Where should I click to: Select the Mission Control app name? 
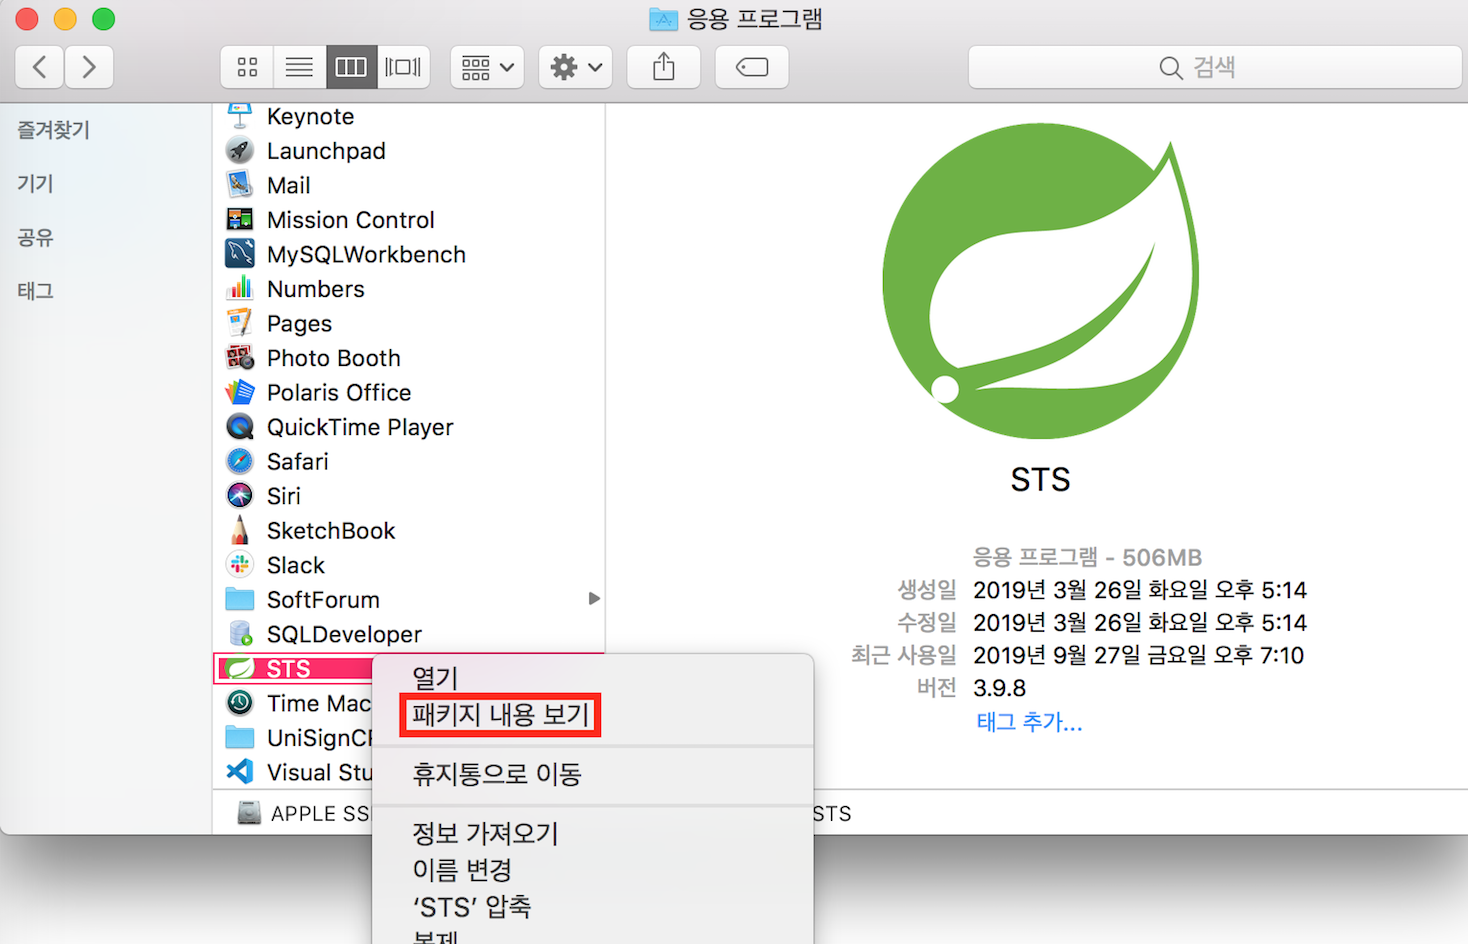tap(351, 220)
